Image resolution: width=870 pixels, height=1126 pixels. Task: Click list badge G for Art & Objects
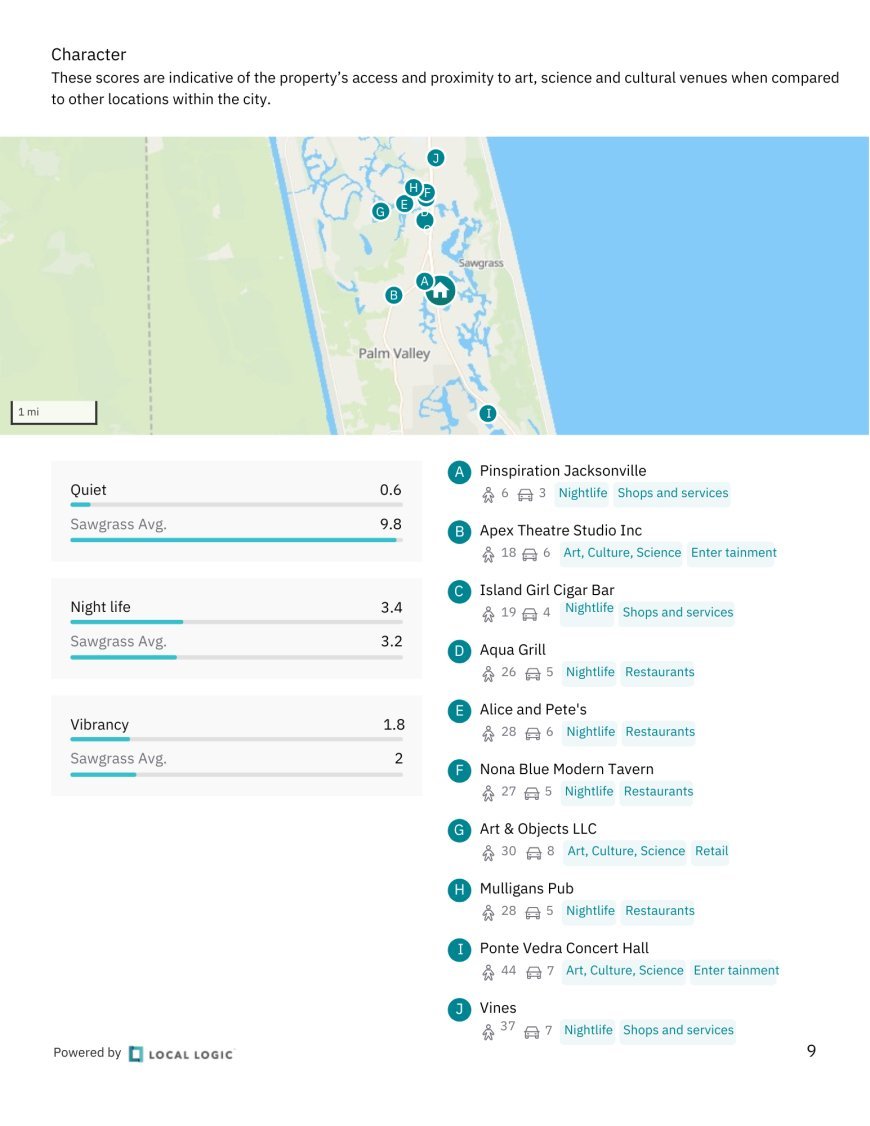459,830
